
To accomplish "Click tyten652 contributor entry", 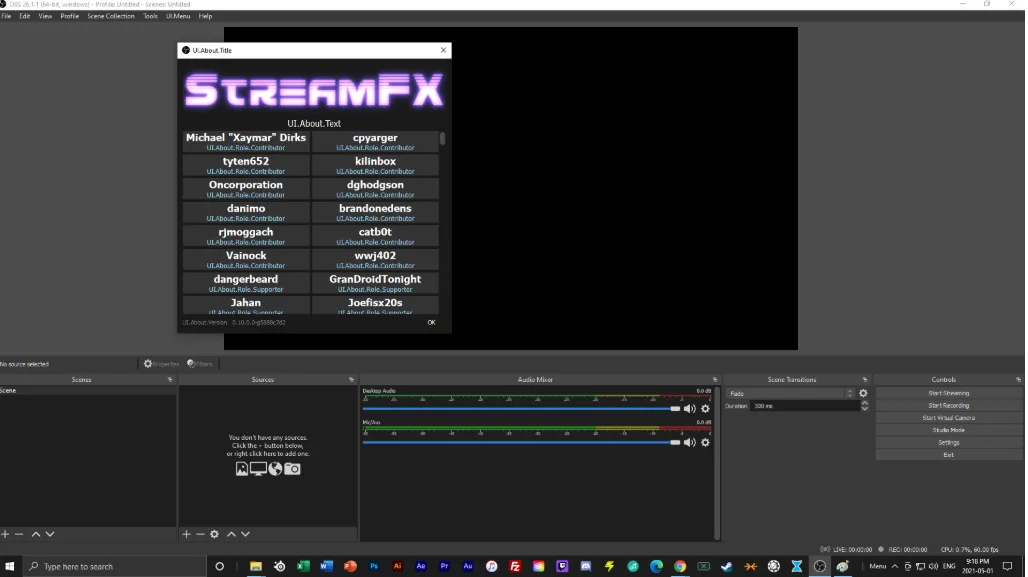I will [x=246, y=165].
